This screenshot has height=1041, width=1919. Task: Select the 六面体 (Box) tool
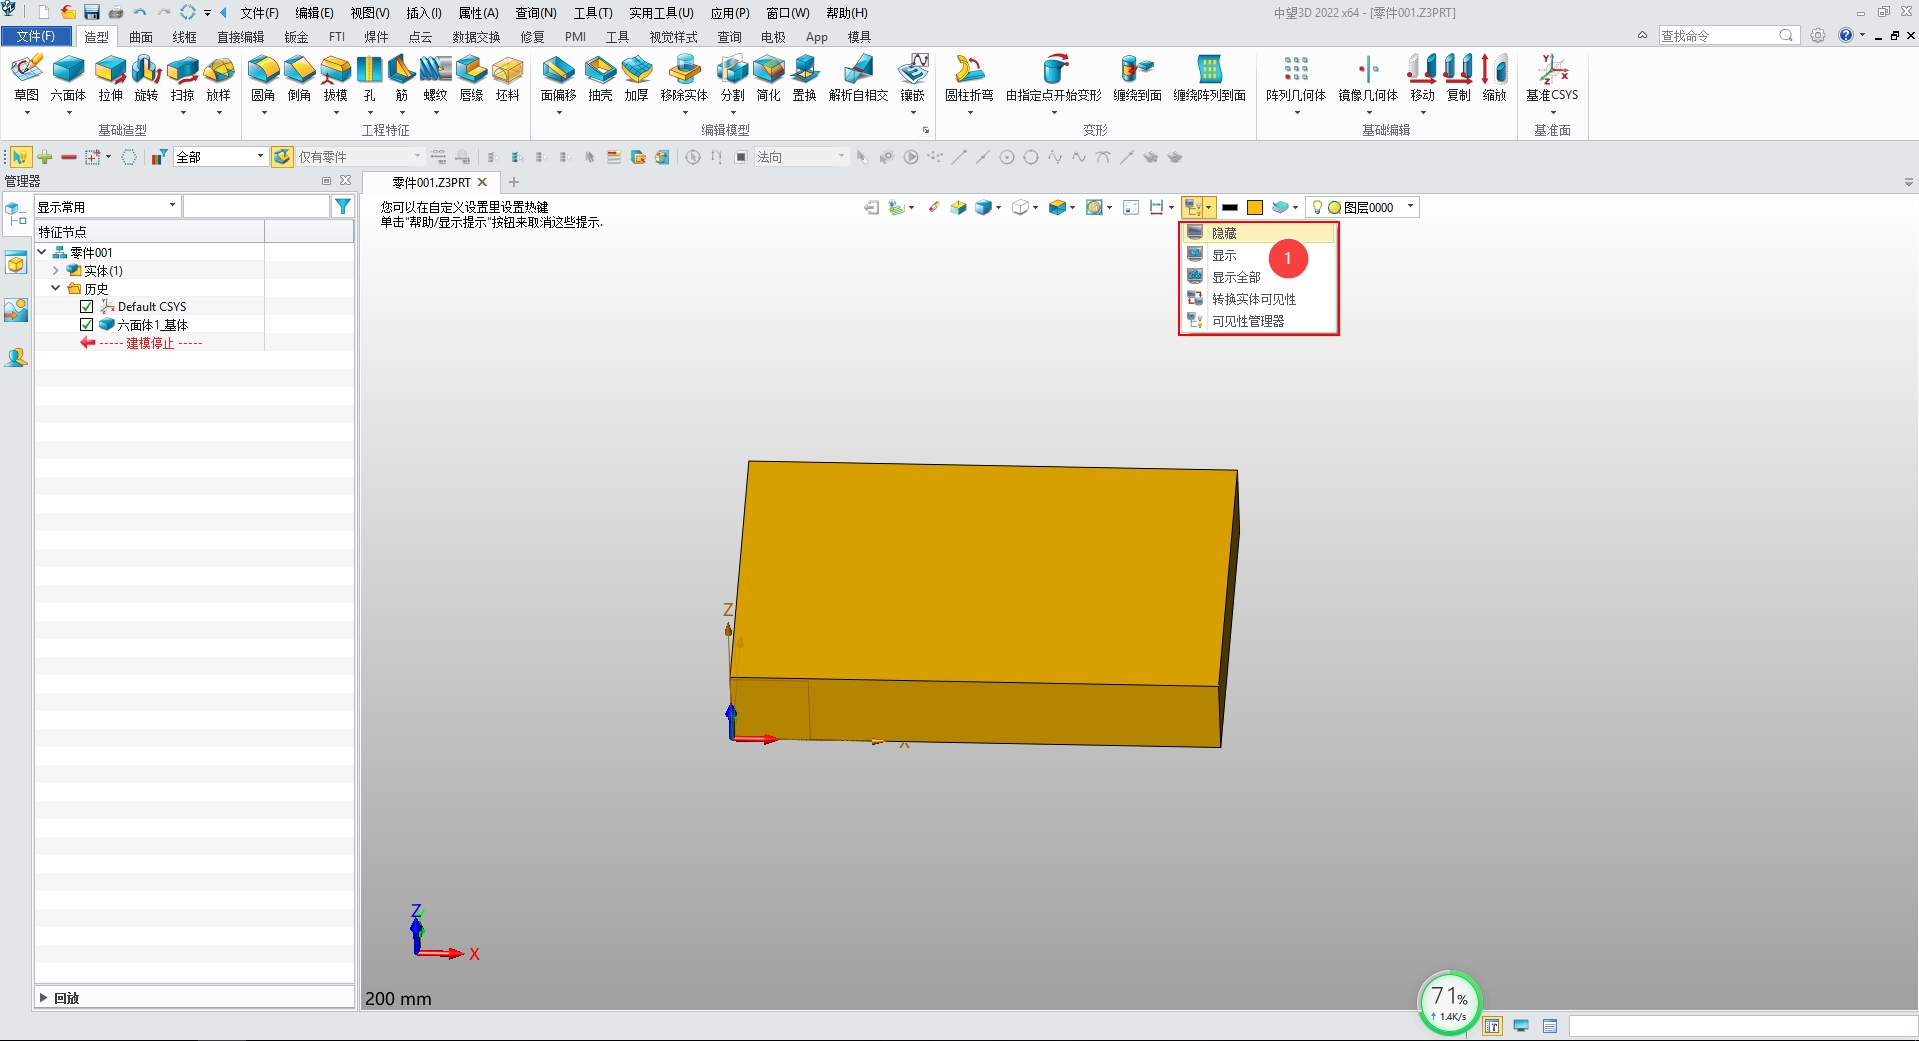tap(68, 80)
